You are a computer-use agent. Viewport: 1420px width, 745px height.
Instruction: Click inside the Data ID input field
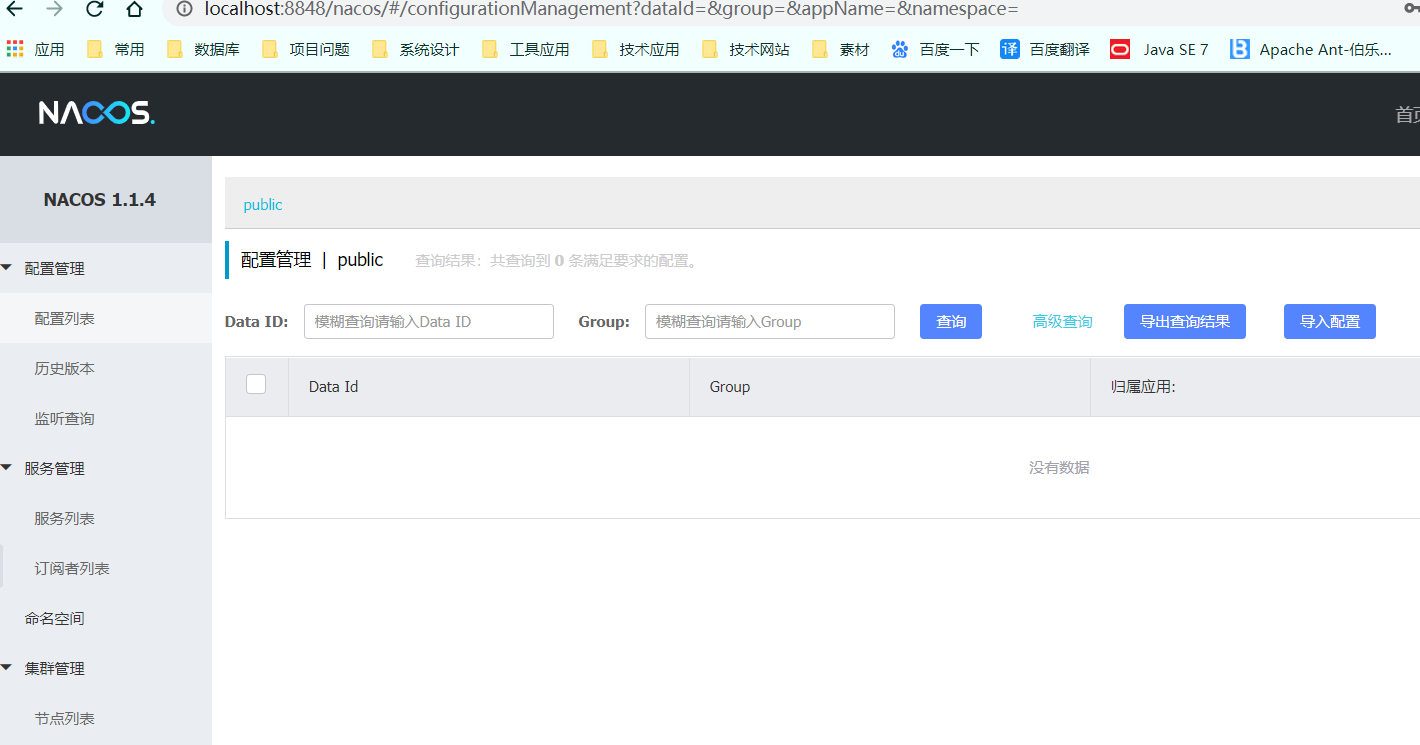coord(428,321)
